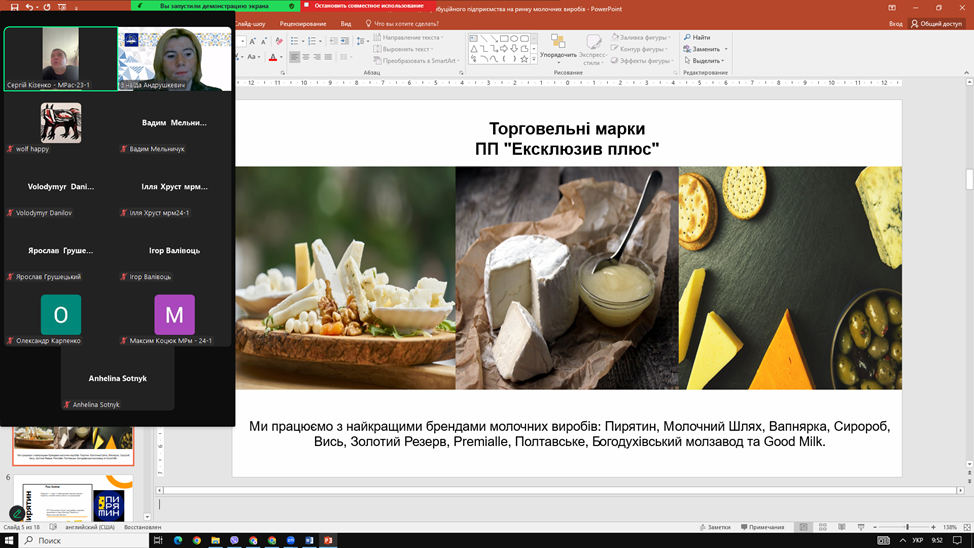Select the right arrow shape in gallery
The height and width of the screenshot is (548, 974).
504,48
